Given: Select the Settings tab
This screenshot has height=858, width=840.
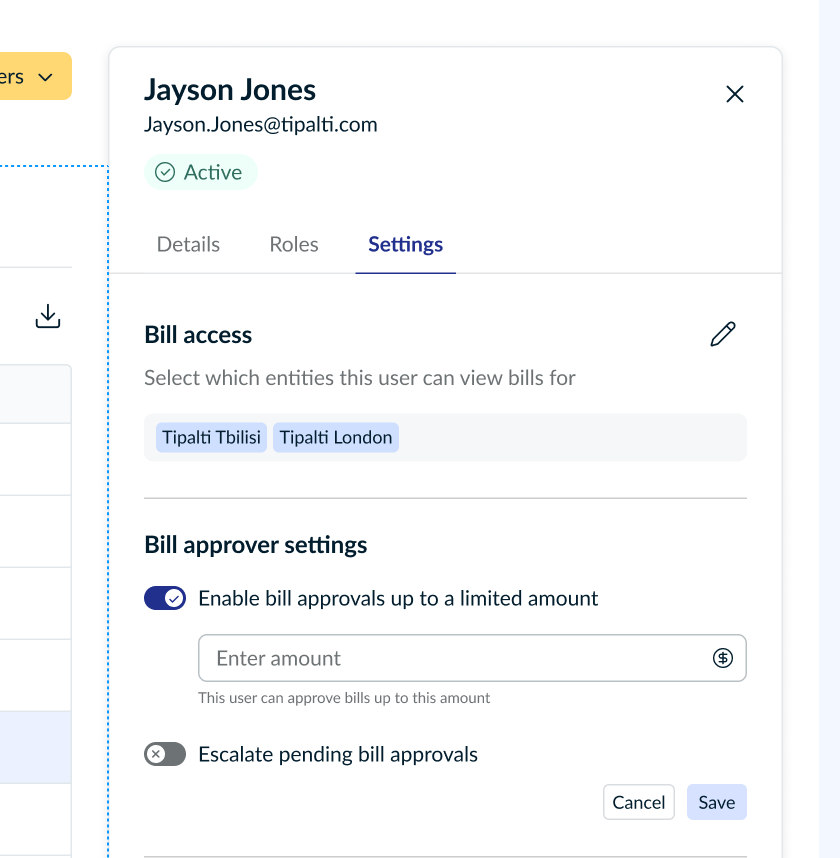Looking at the screenshot, I should pyautogui.click(x=405, y=244).
